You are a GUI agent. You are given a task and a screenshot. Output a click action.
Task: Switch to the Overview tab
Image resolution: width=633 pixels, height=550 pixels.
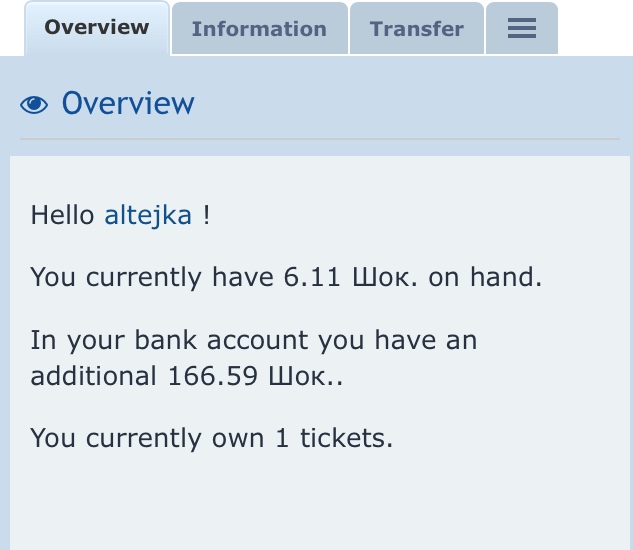click(96, 27)
